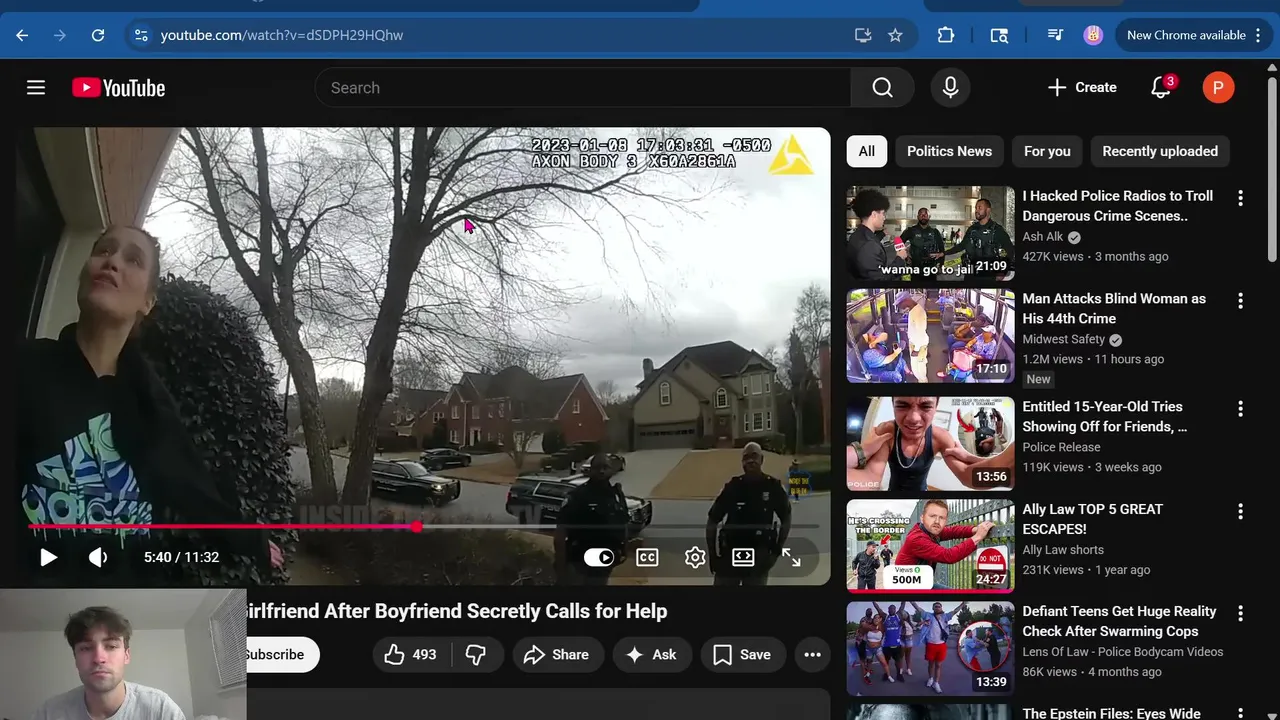Open the Chrome Lens search icon
This screenshot has height=720, width=1280.
[x=999, y=35]
